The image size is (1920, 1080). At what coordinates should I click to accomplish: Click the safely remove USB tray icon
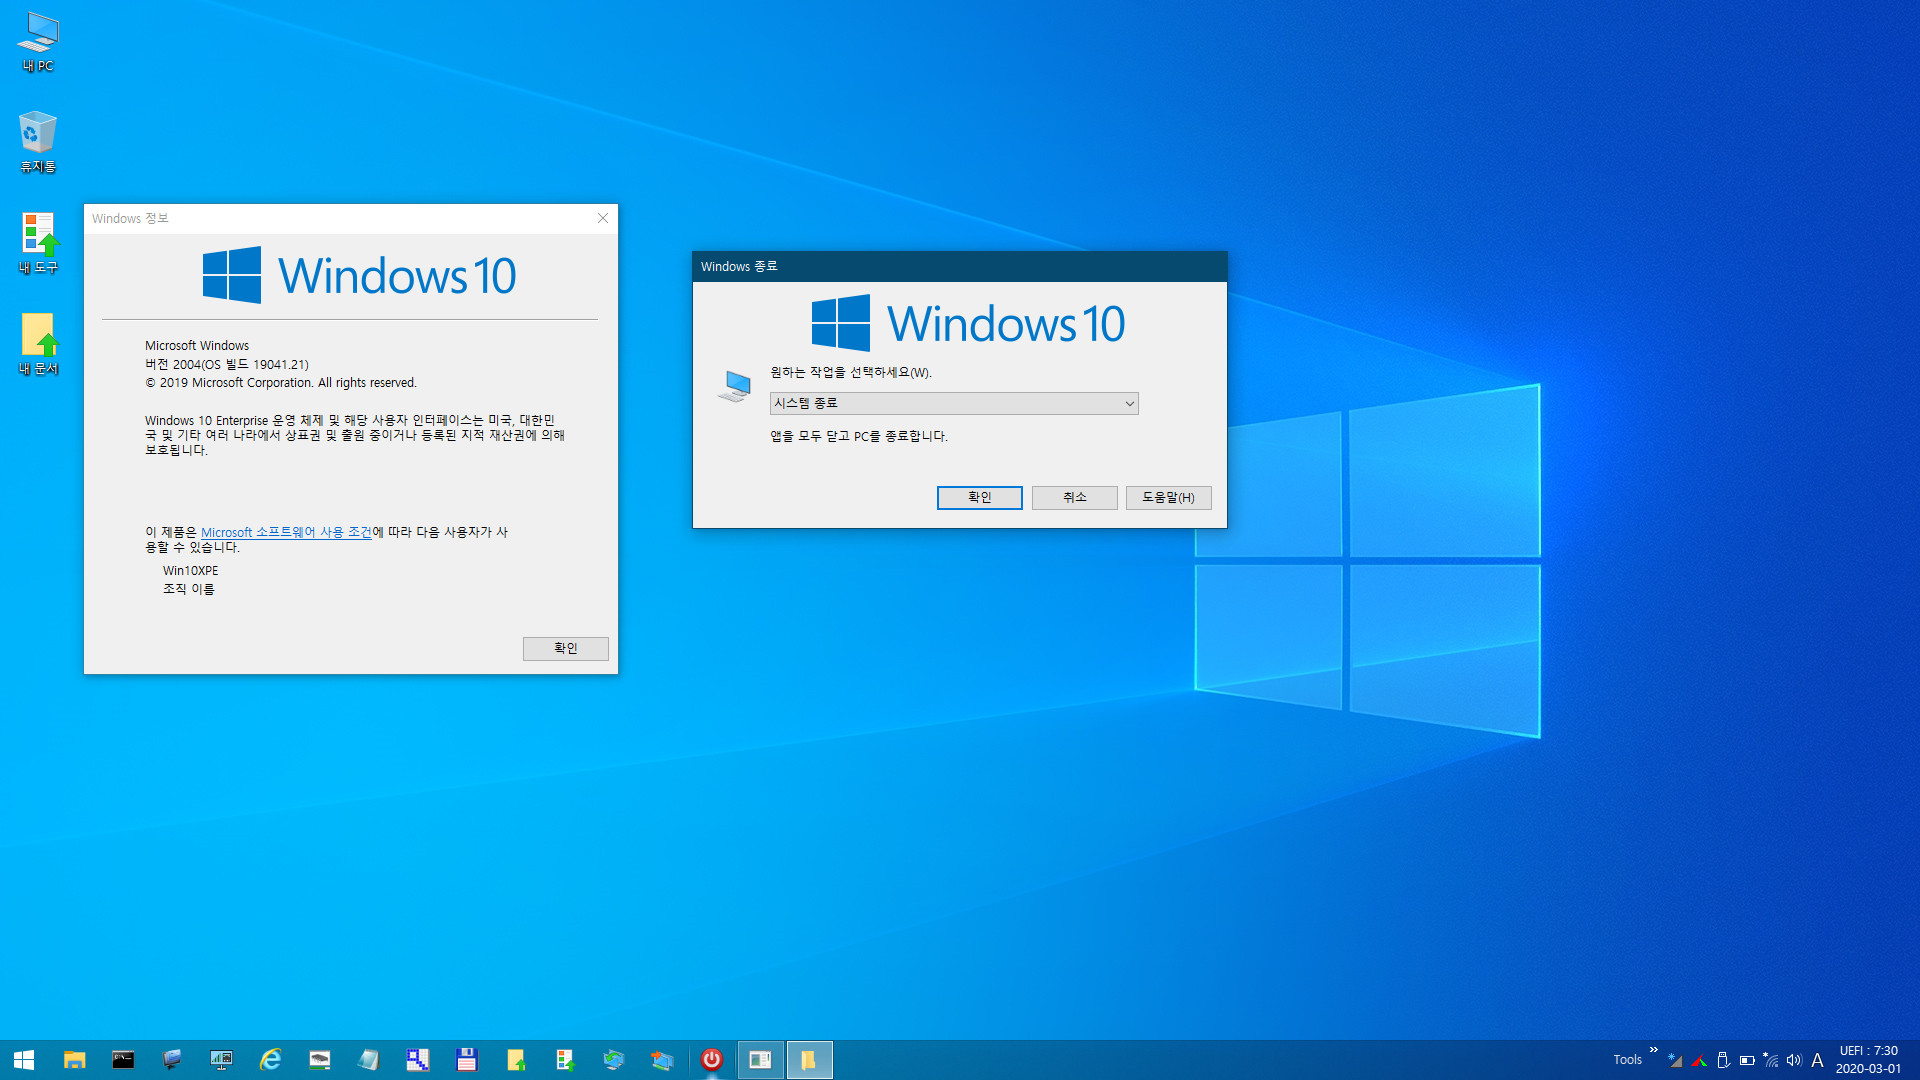(1723, 1060)
